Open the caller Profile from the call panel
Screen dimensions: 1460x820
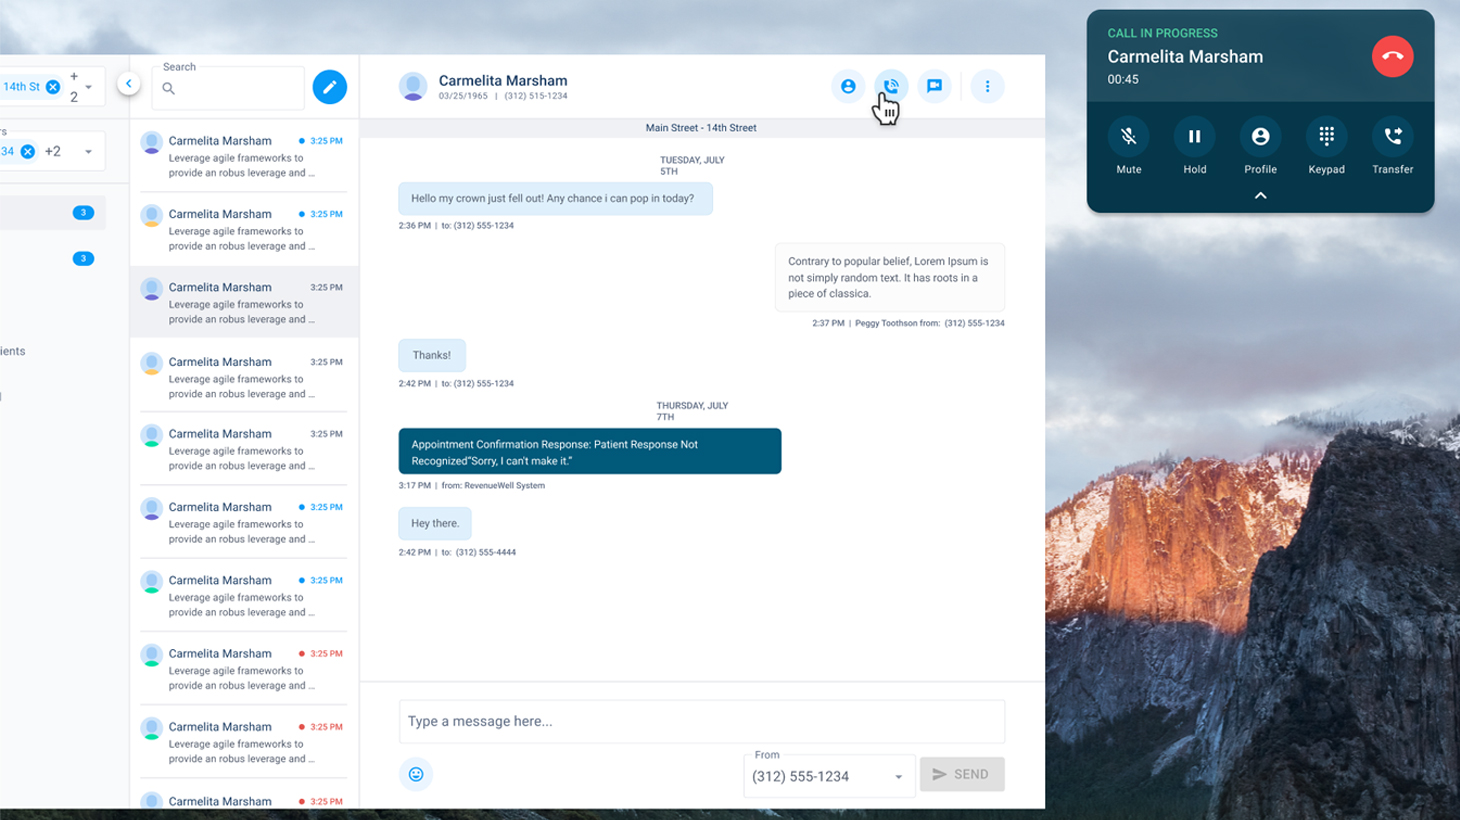tap(1260, 137)
